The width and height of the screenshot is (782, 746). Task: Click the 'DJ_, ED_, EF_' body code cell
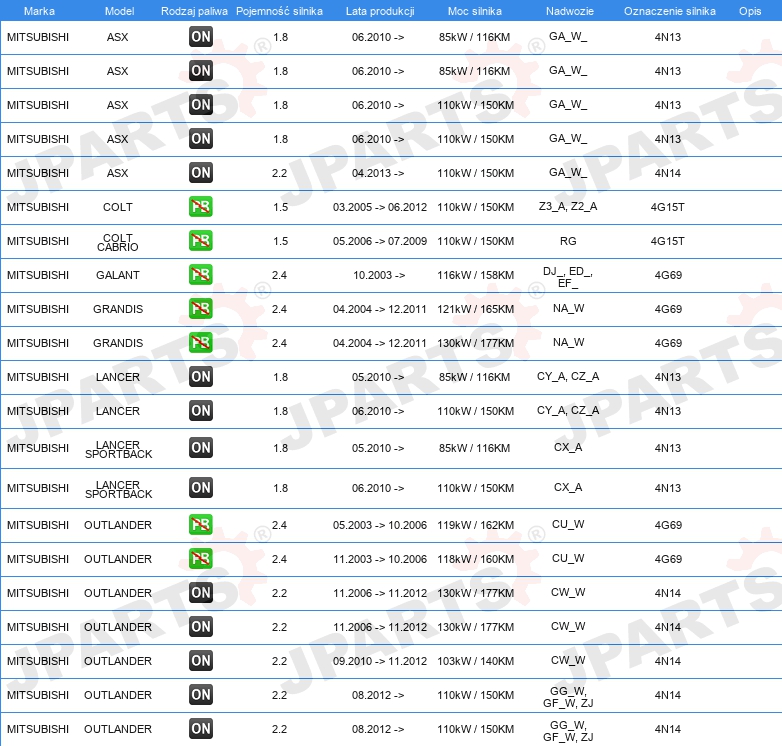click(x=568, y=277)
